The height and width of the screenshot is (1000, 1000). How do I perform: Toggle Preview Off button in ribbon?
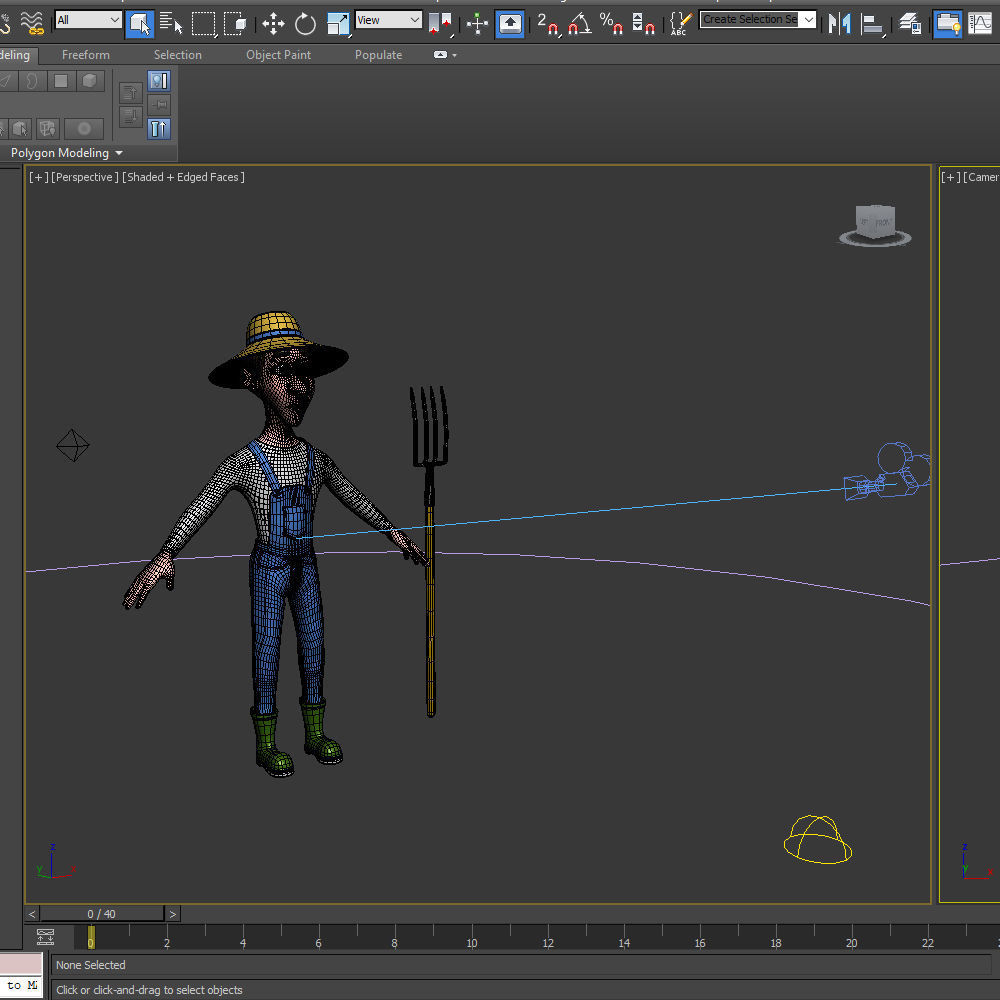pos(159,80)
